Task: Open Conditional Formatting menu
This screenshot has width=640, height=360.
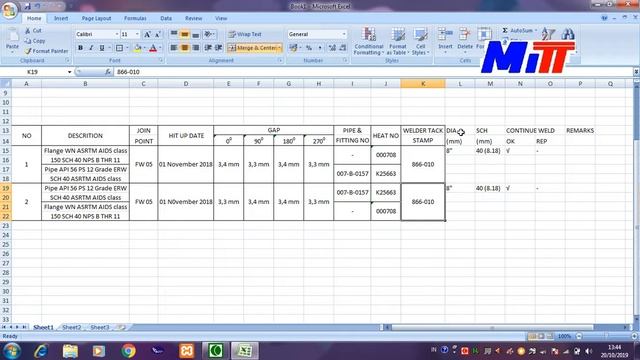Action: (x=369, y=41)
